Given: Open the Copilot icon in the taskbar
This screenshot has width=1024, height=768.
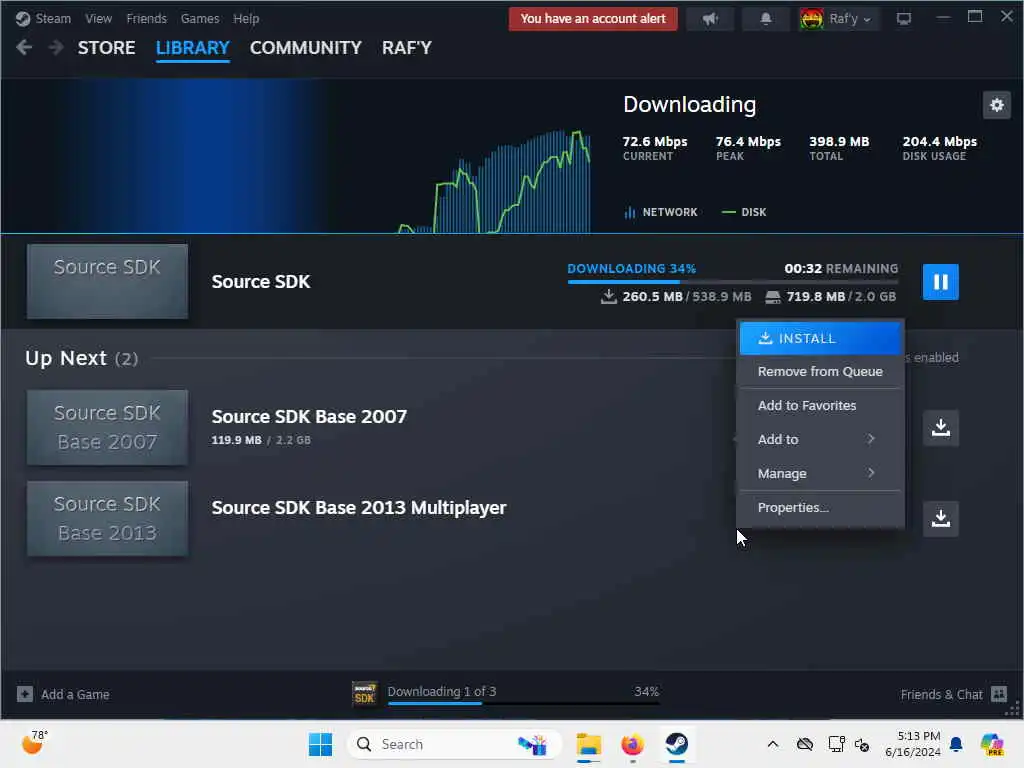Looking at the screenshot, I should tap(992, 744).
